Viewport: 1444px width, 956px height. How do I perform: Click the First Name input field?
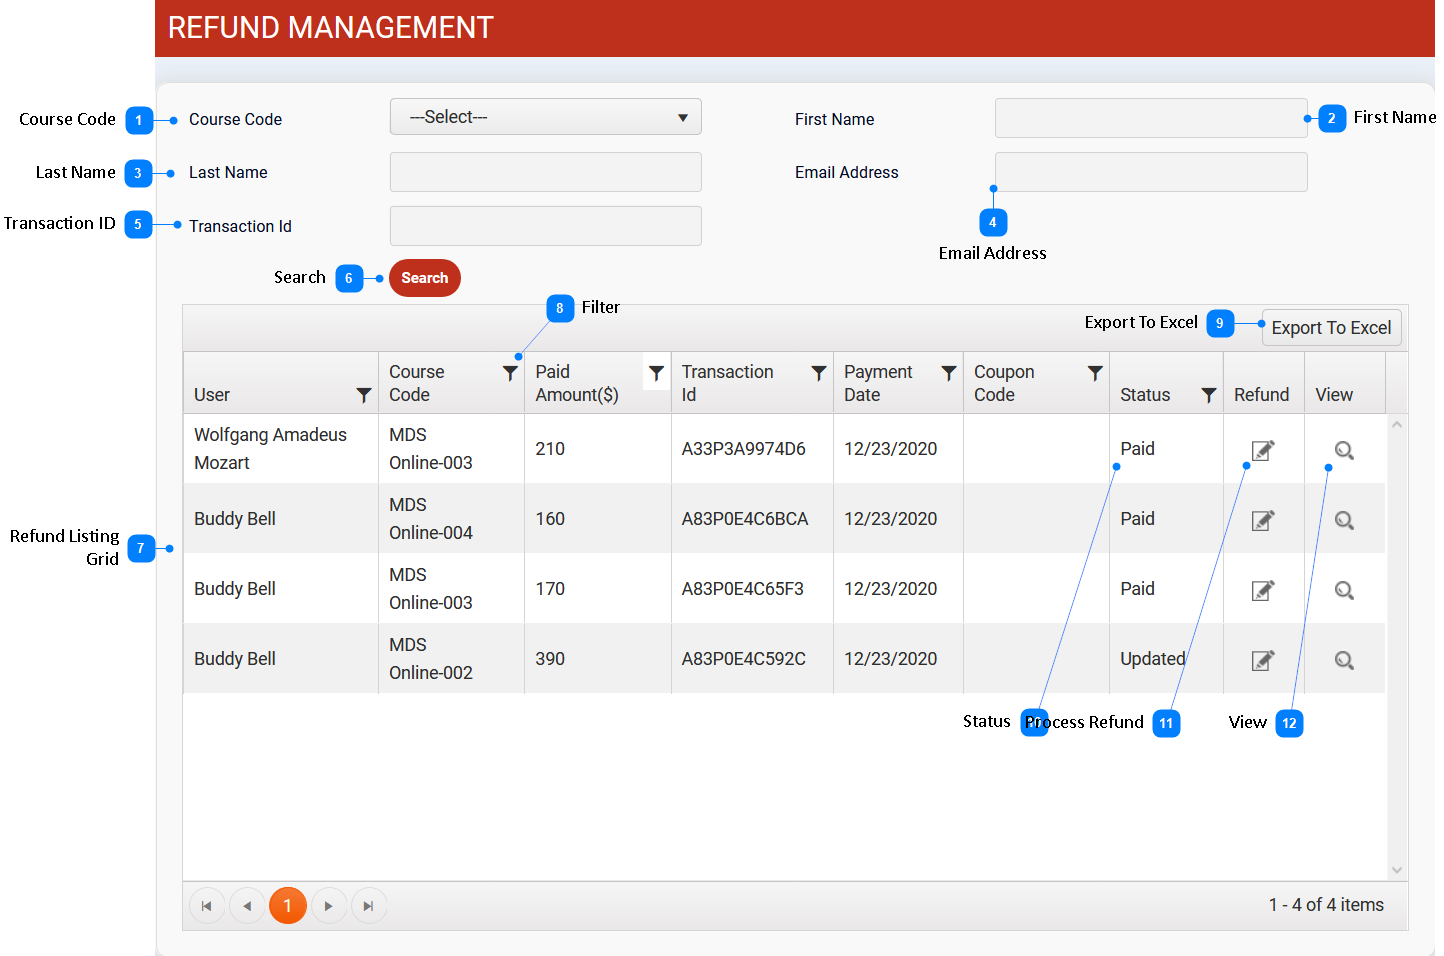point(1150,118)
